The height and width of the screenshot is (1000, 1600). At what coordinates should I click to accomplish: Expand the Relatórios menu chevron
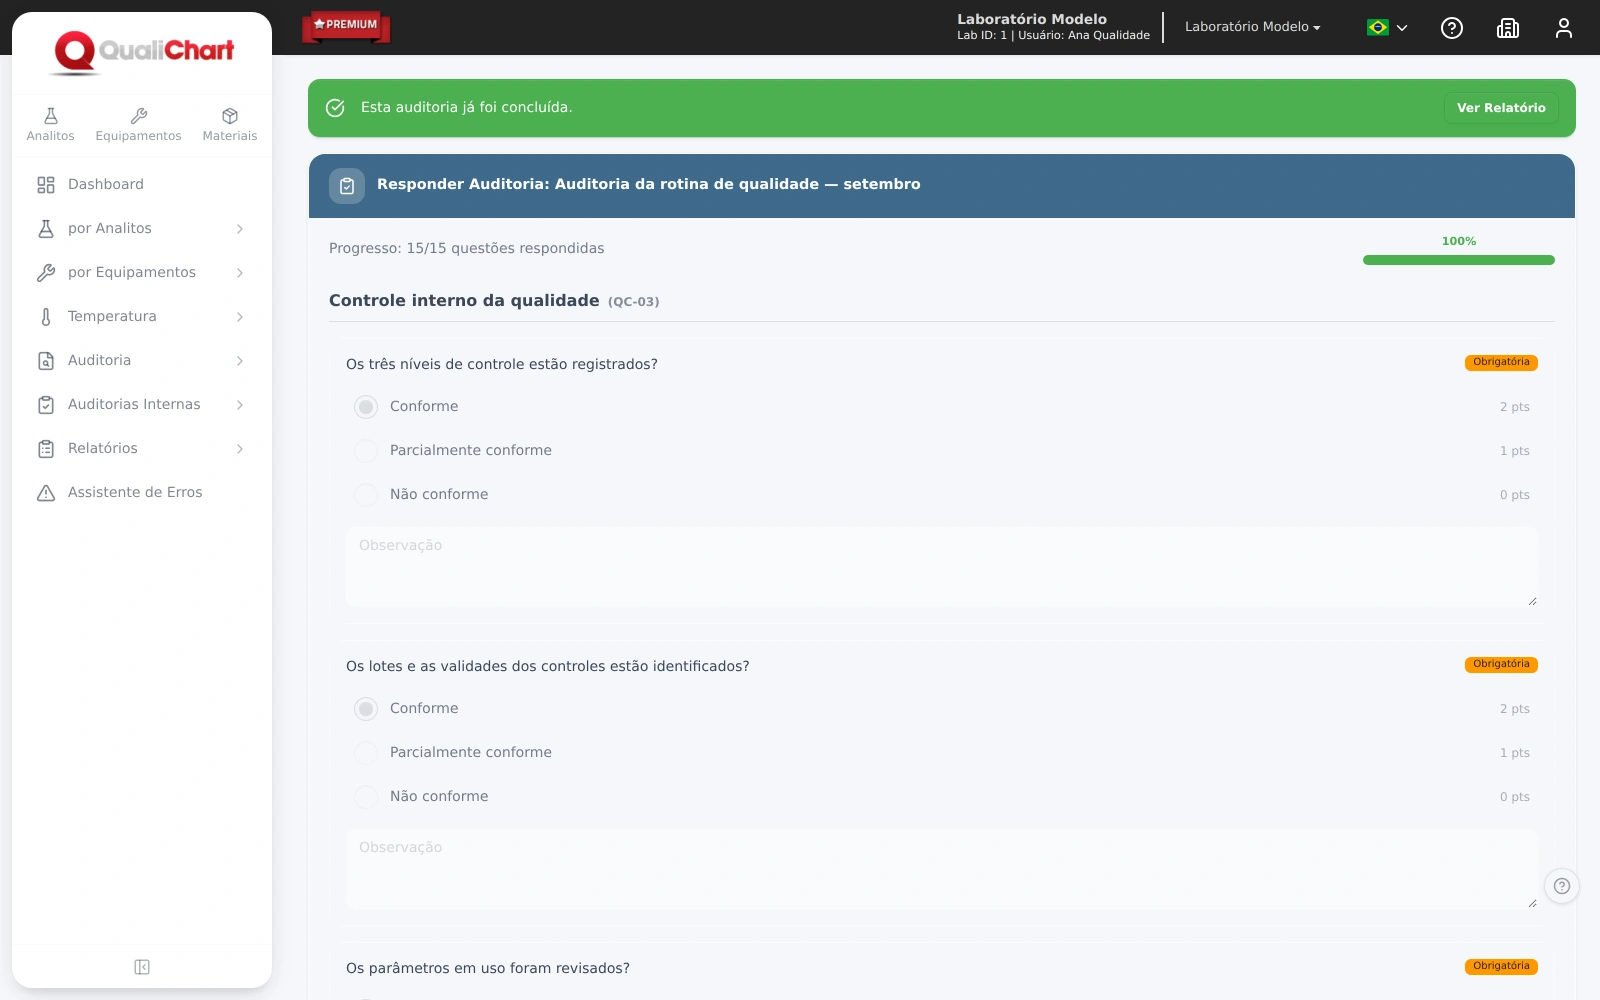pyautogui.click(x=240, y=449)
